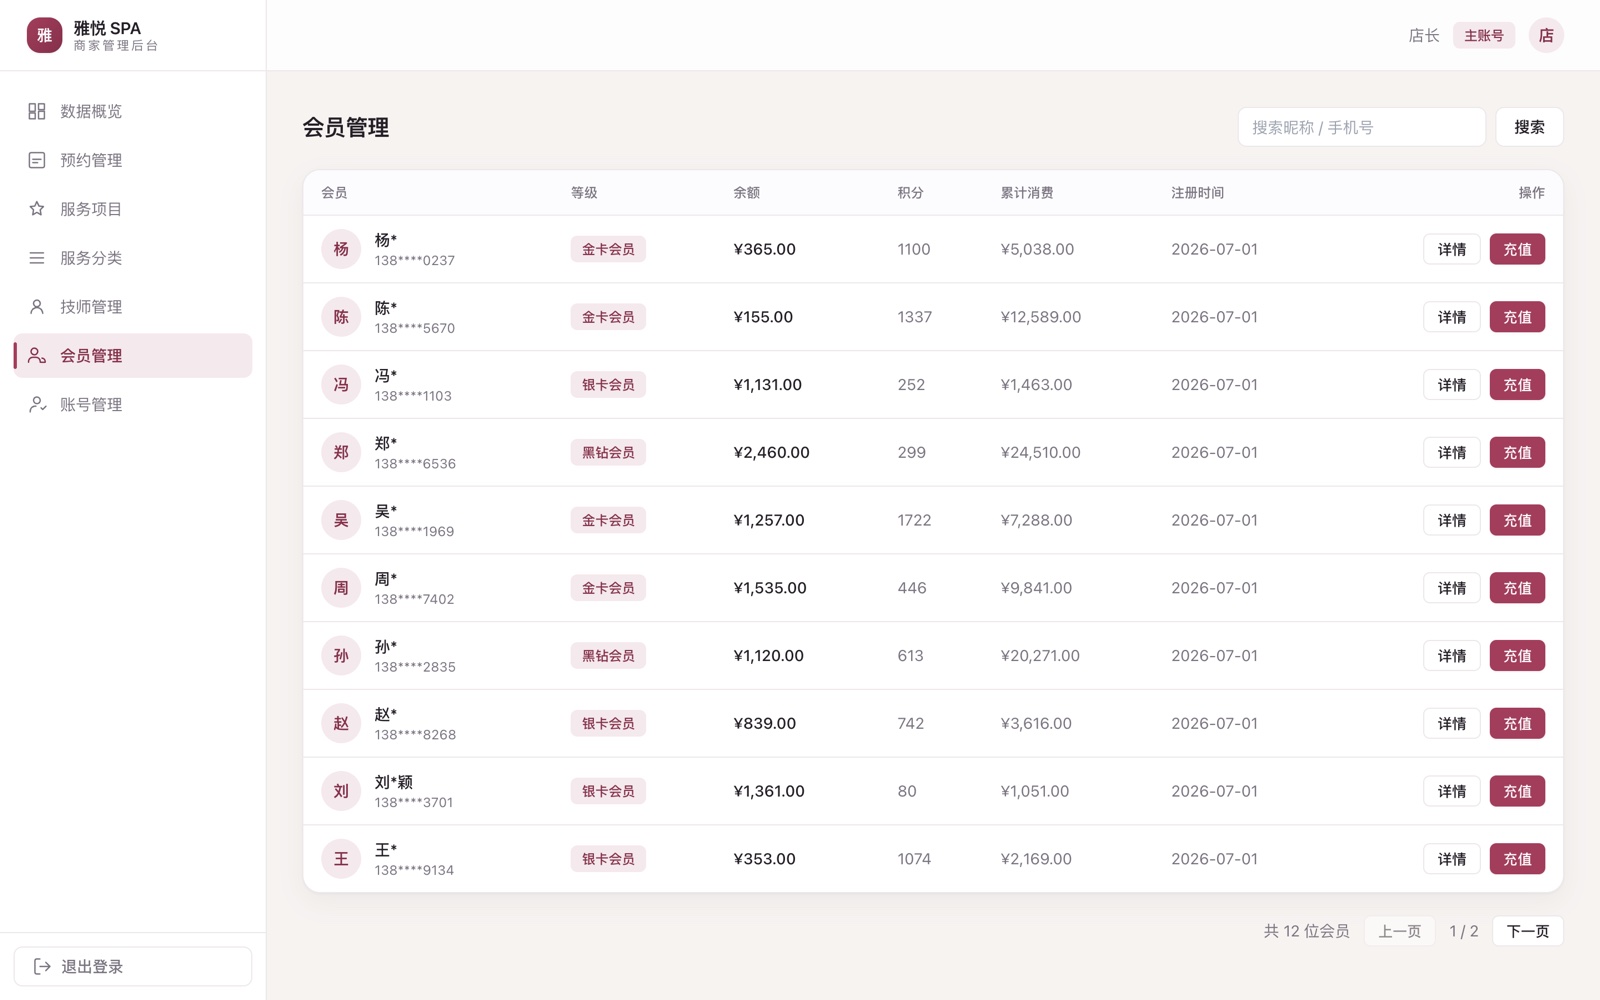The image size is (1600, 1000).
Task: Open 详情 for member 赵*
Action: pyautogui.click(x=1452, y=723)
